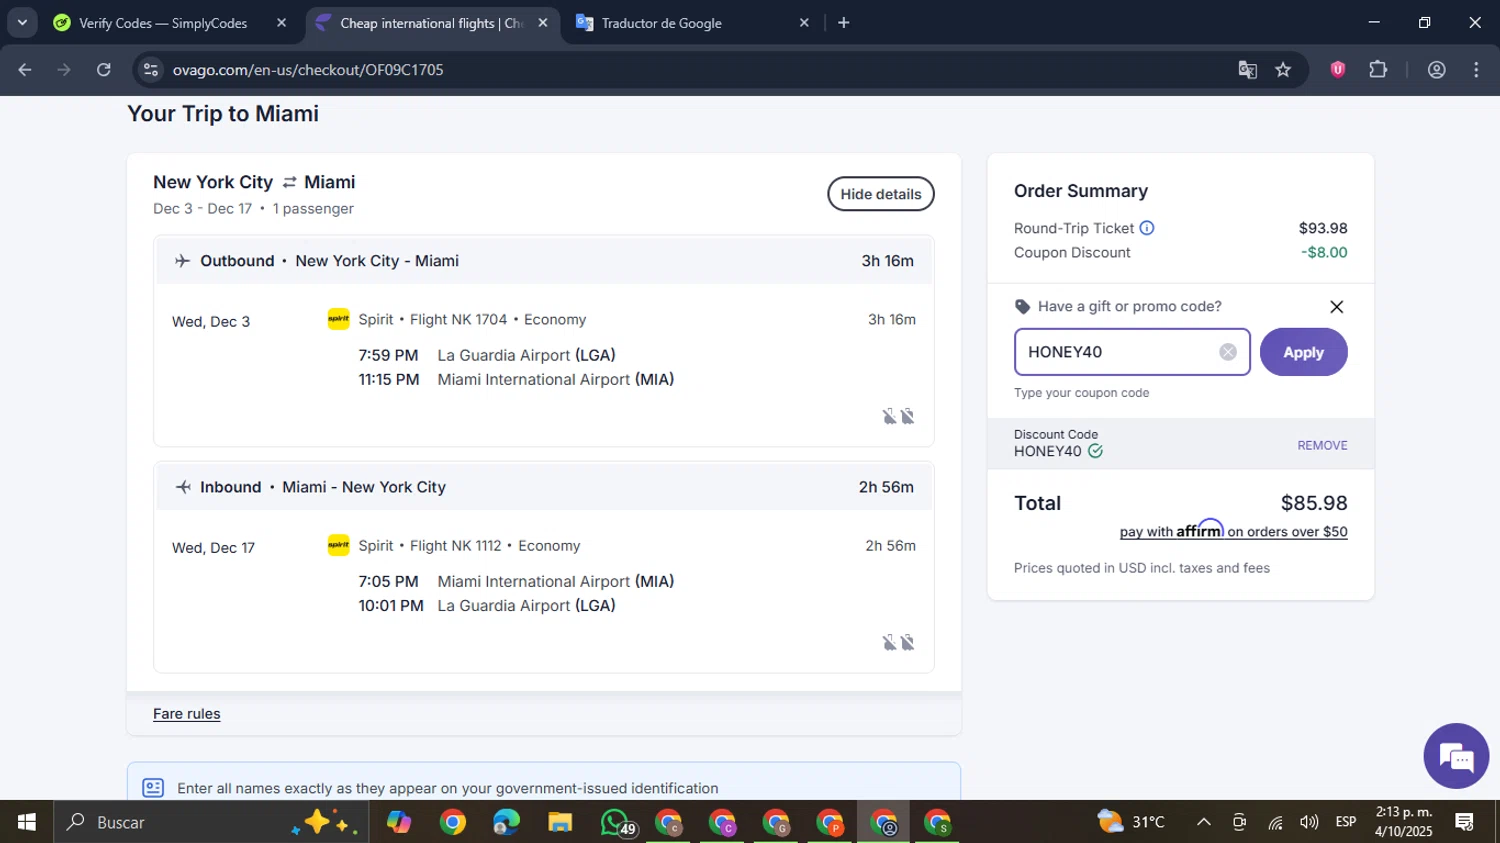The height and width of the screenshot is (843, 1500).
Task: Open Copilot from the taskbar
Action: click(399, 822)
